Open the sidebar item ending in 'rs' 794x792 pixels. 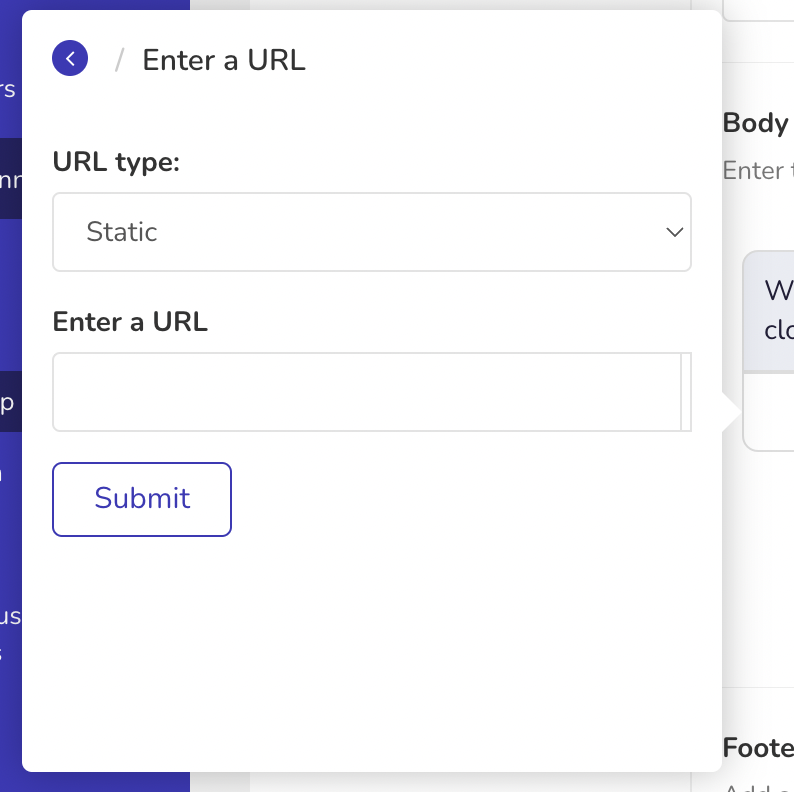[x=8, y=90]
